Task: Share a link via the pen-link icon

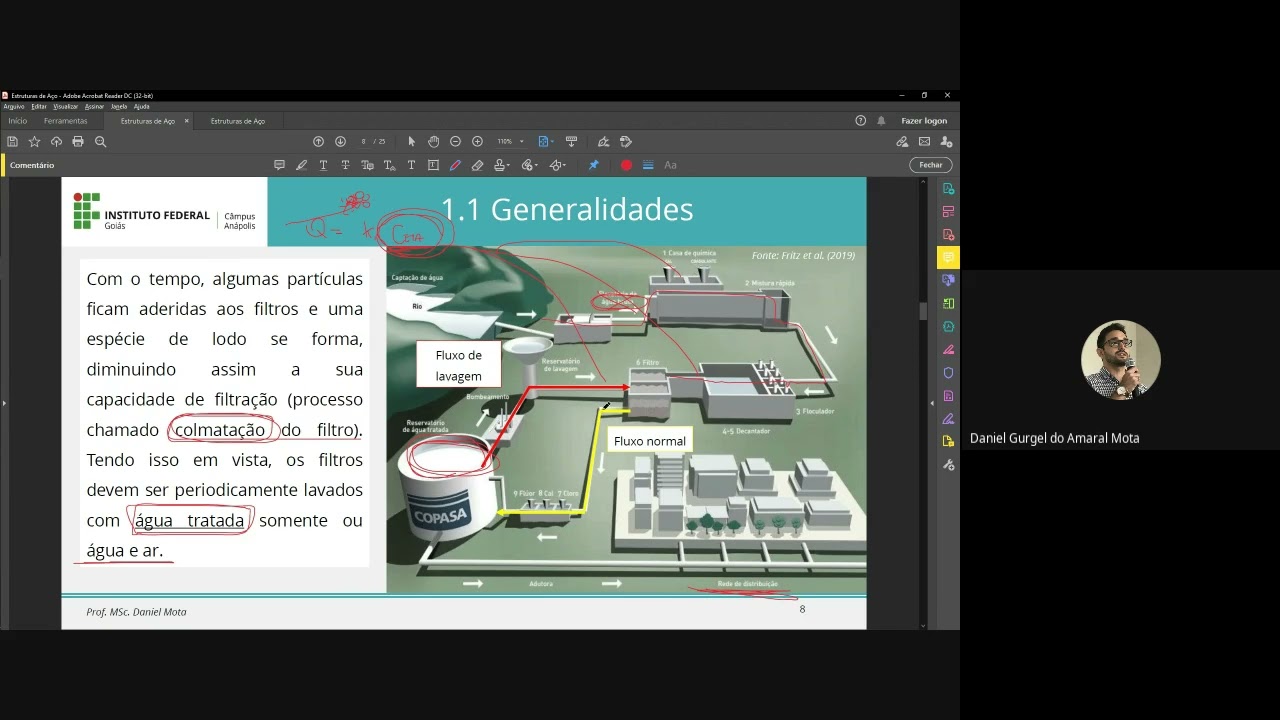Action: pos(902,142)
